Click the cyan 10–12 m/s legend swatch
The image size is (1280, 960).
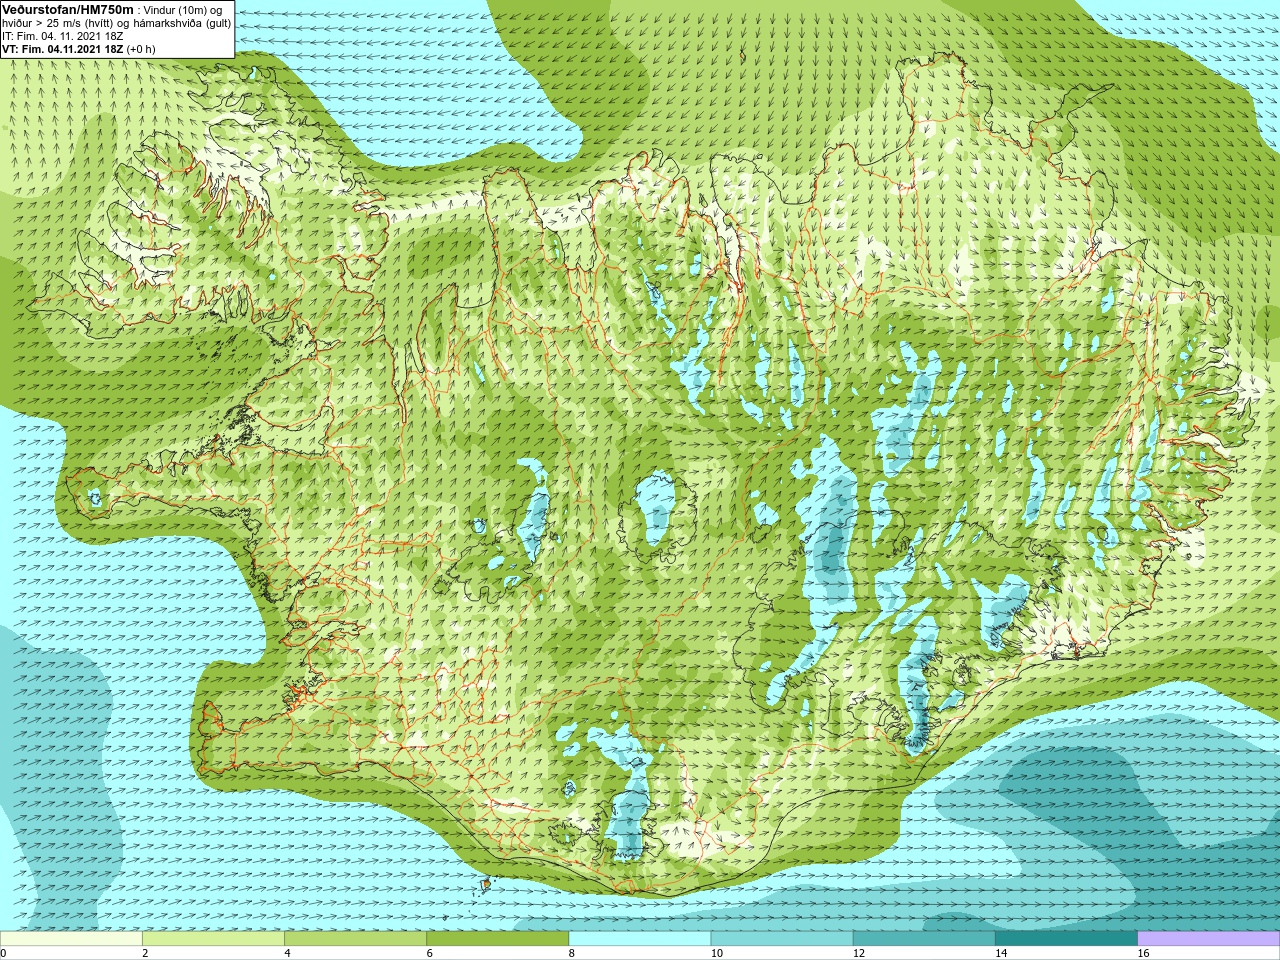point(782,939)
